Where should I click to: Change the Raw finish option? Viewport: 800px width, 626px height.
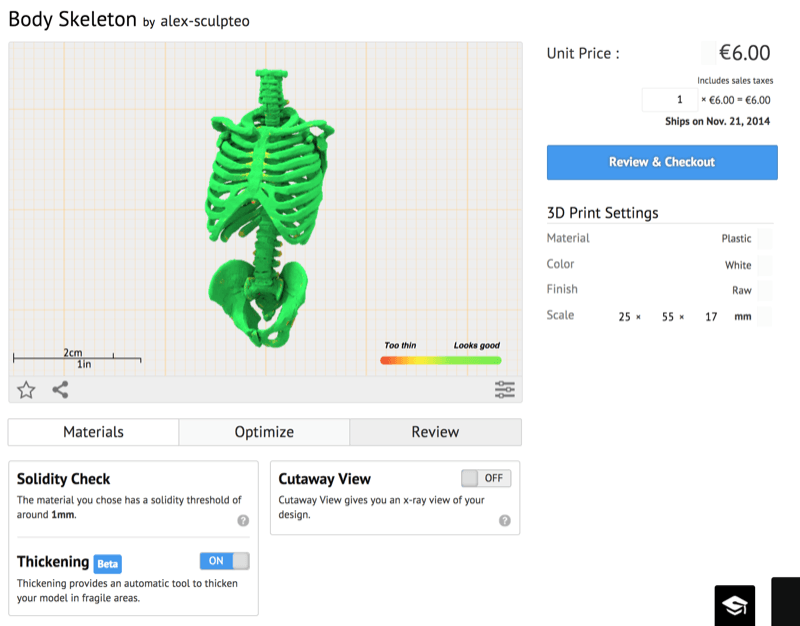coord(743,289)
